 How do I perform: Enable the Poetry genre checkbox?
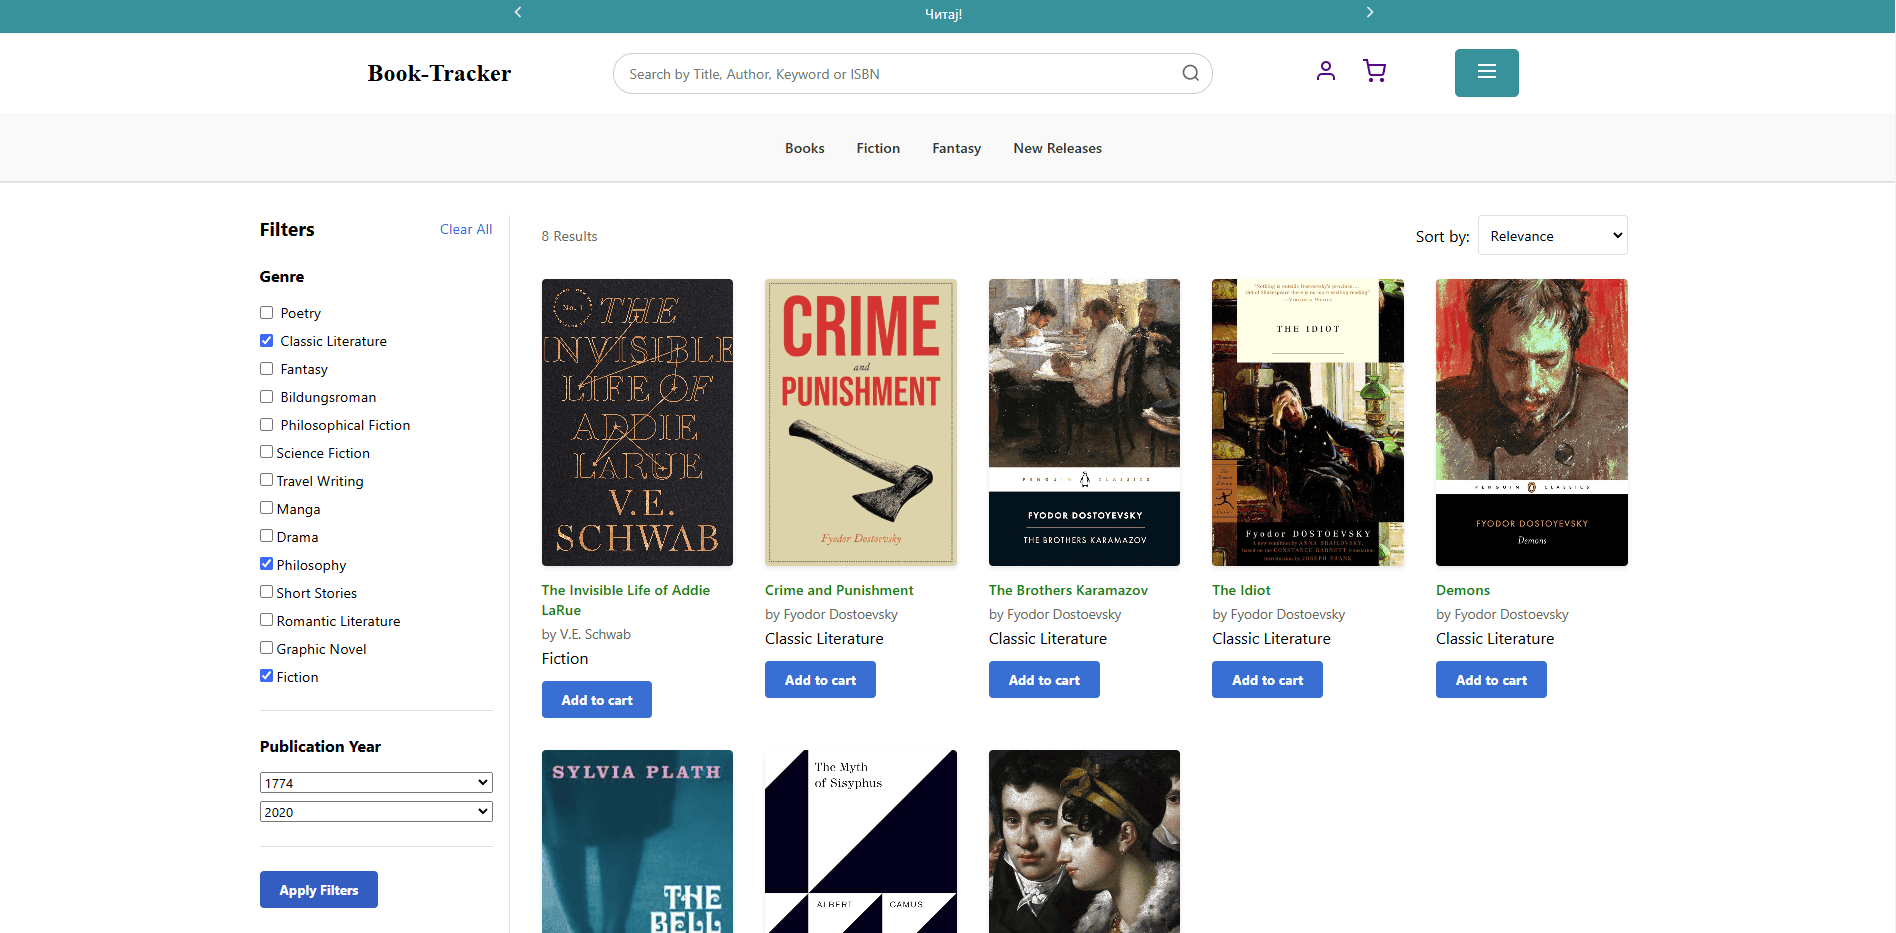267,313
